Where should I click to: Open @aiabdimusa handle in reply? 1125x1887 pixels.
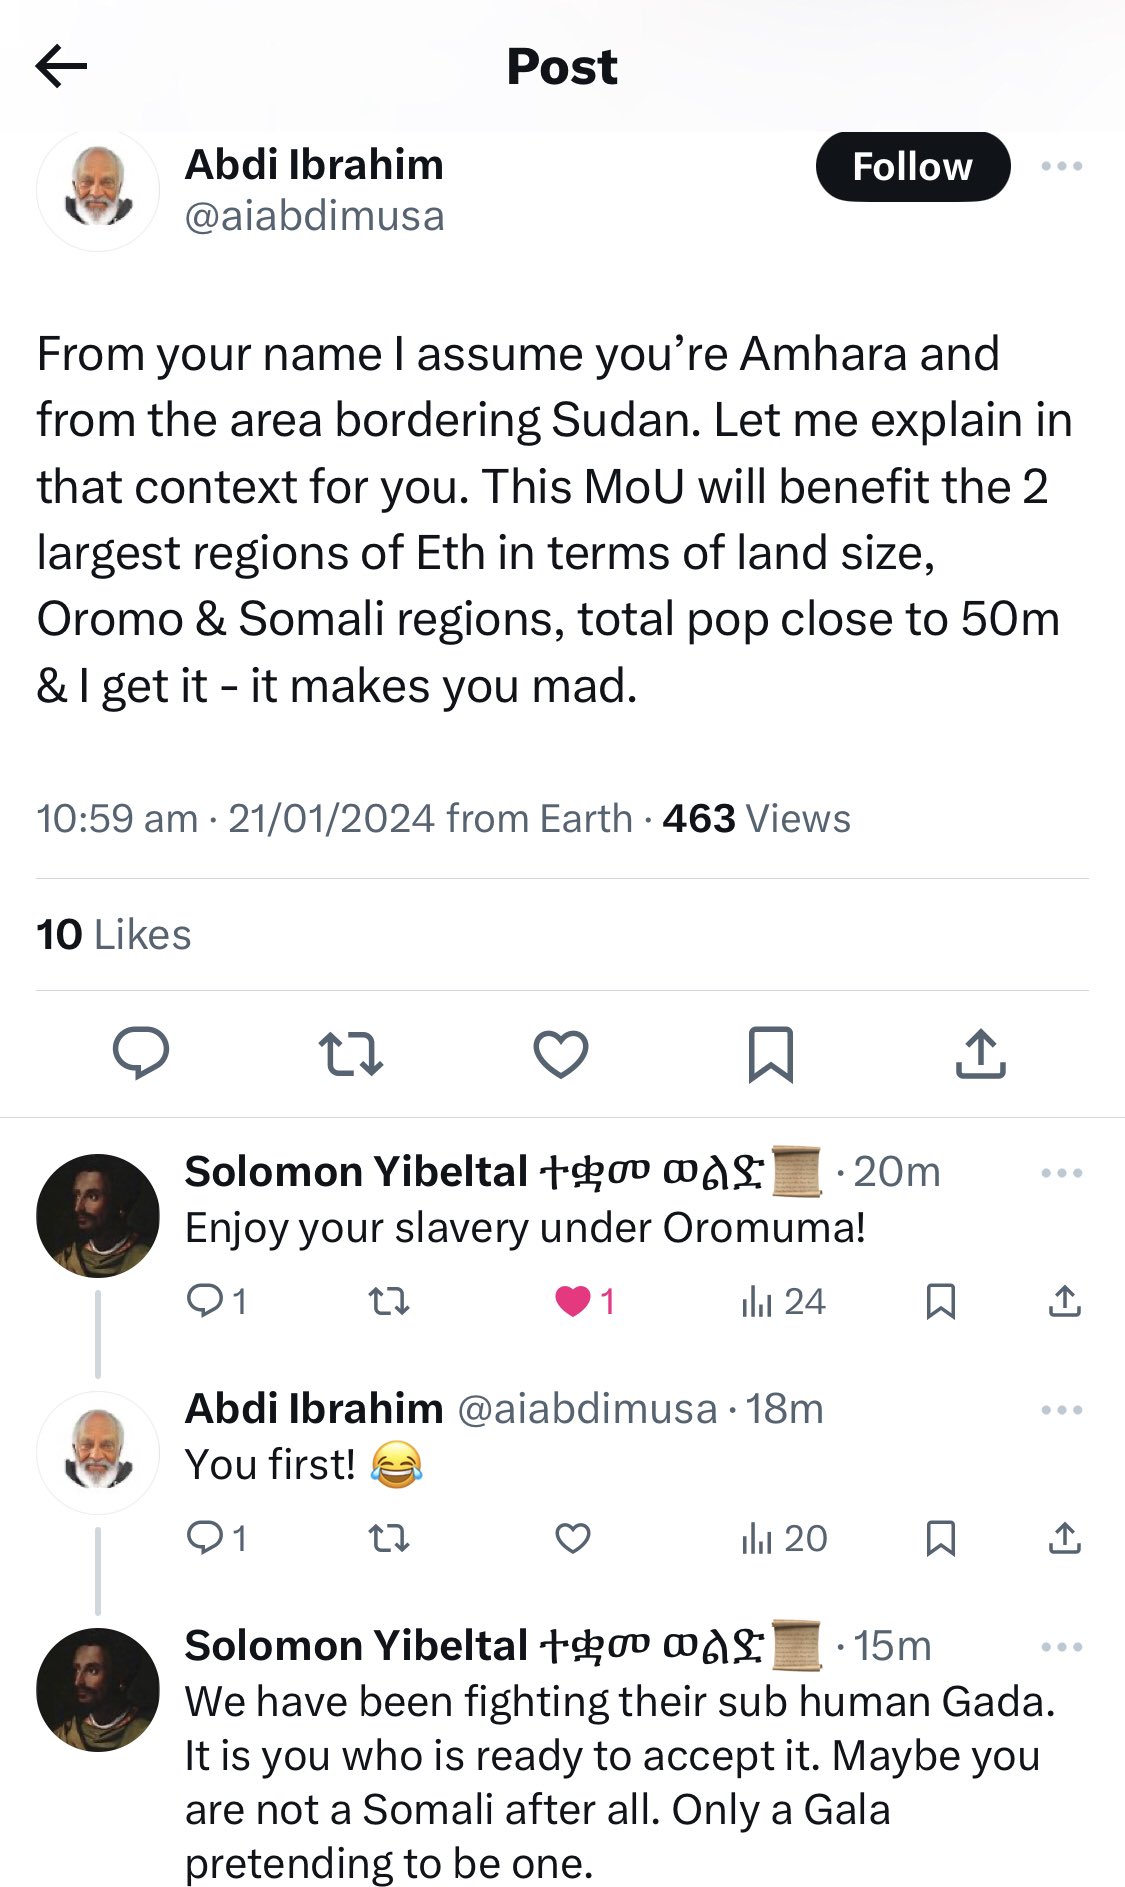587,1409
